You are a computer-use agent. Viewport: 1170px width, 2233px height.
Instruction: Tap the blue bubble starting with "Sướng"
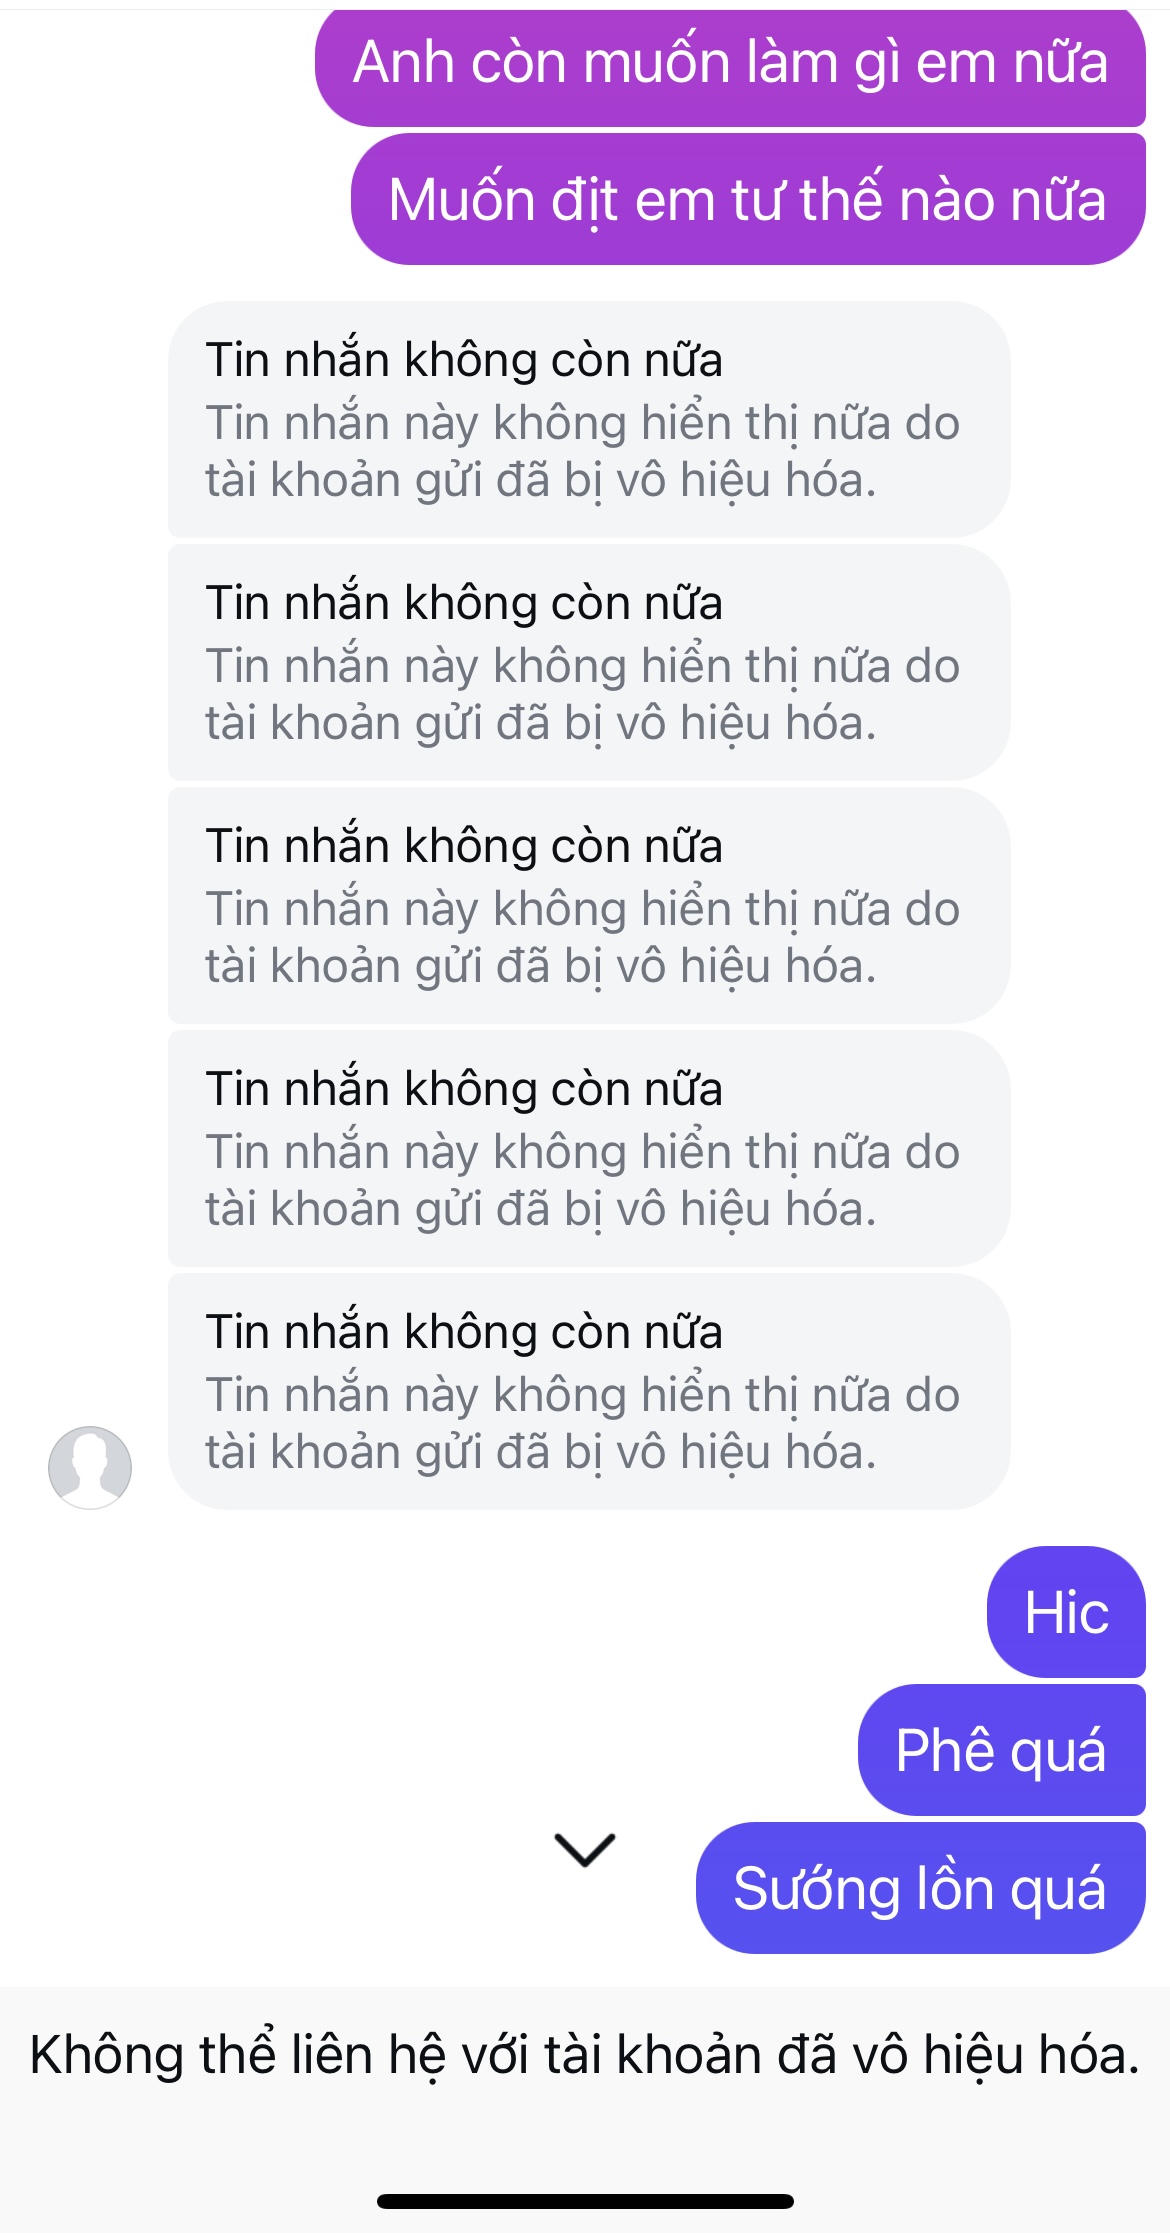click(x=920, y=1888)
